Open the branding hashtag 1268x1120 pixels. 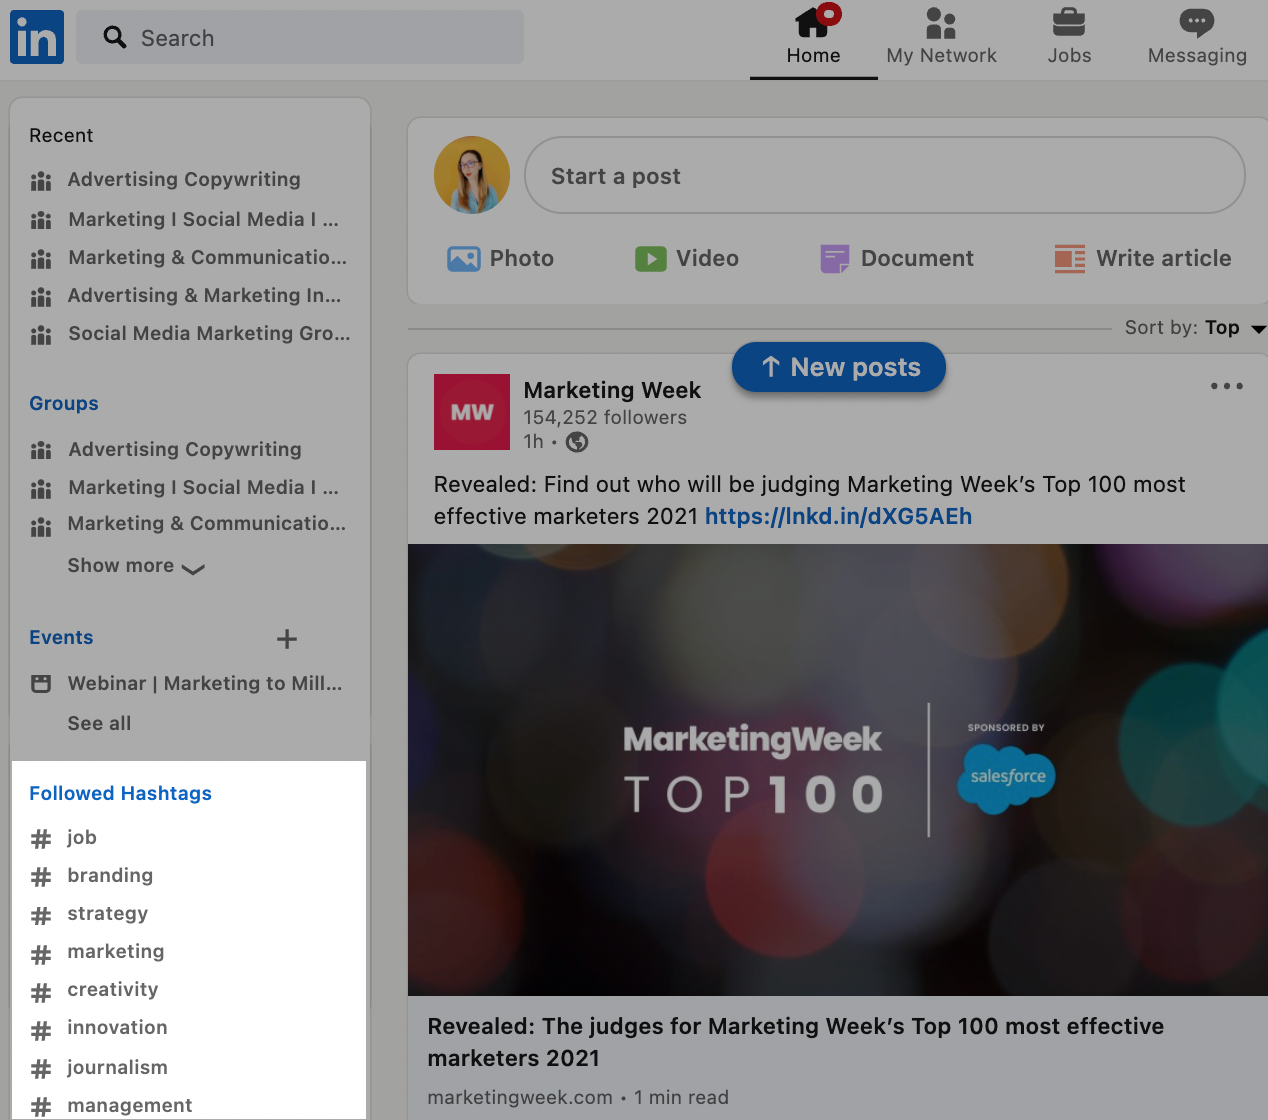(x=110, y=876)
